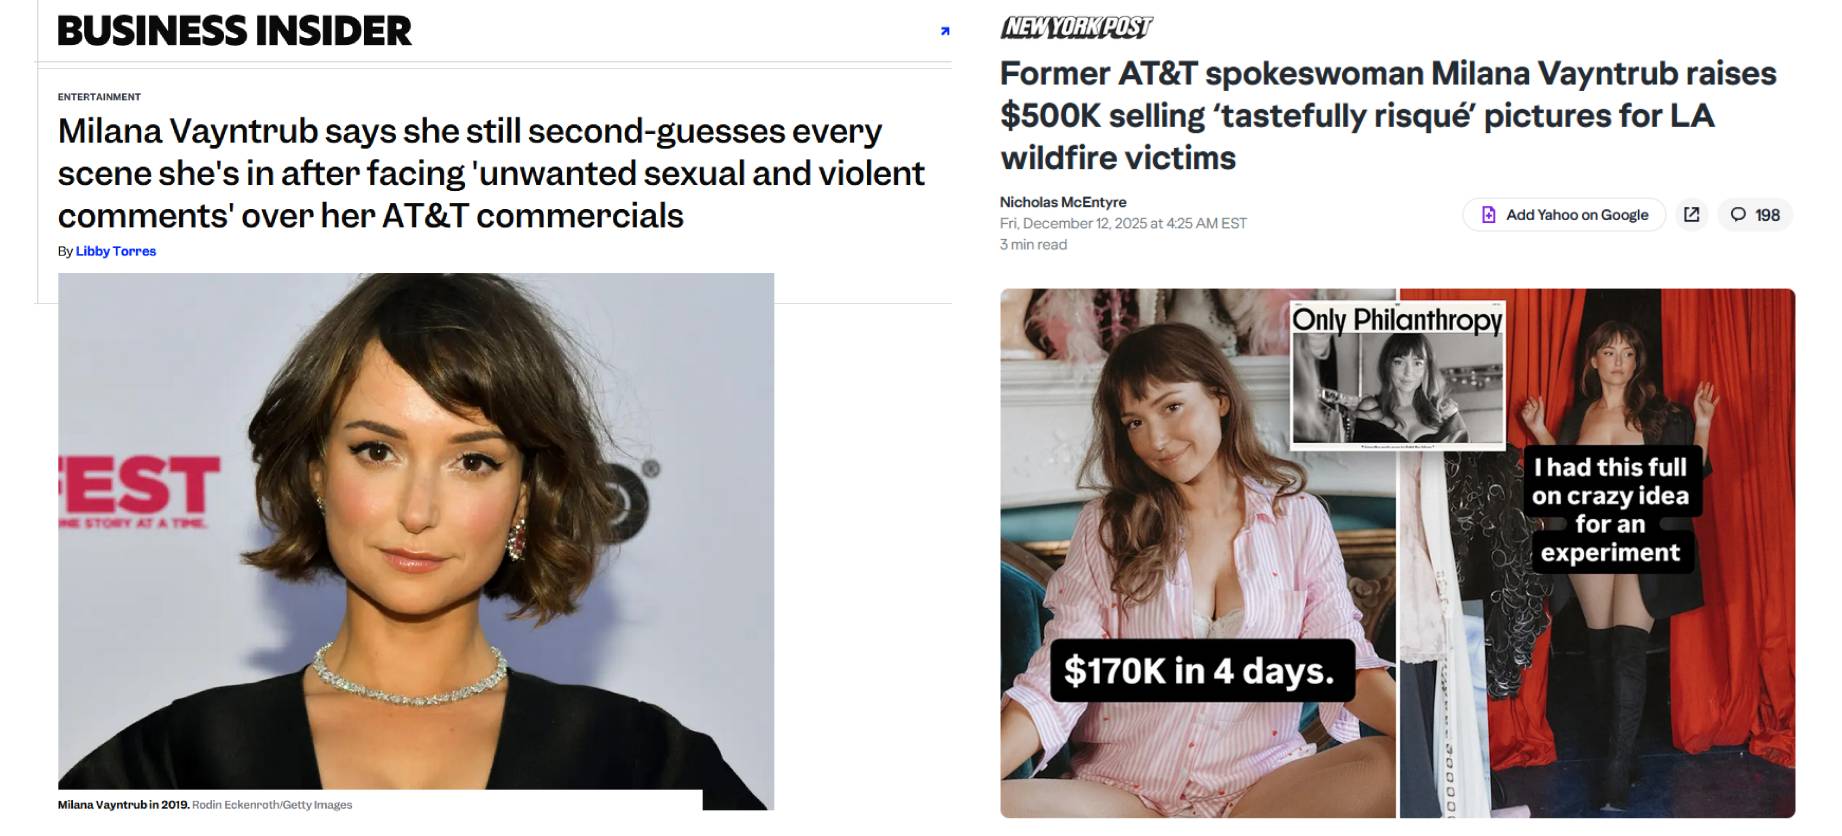Click the document icon in Add Yahoo button
The image size is (1842, 836).
pos(1488,214)
